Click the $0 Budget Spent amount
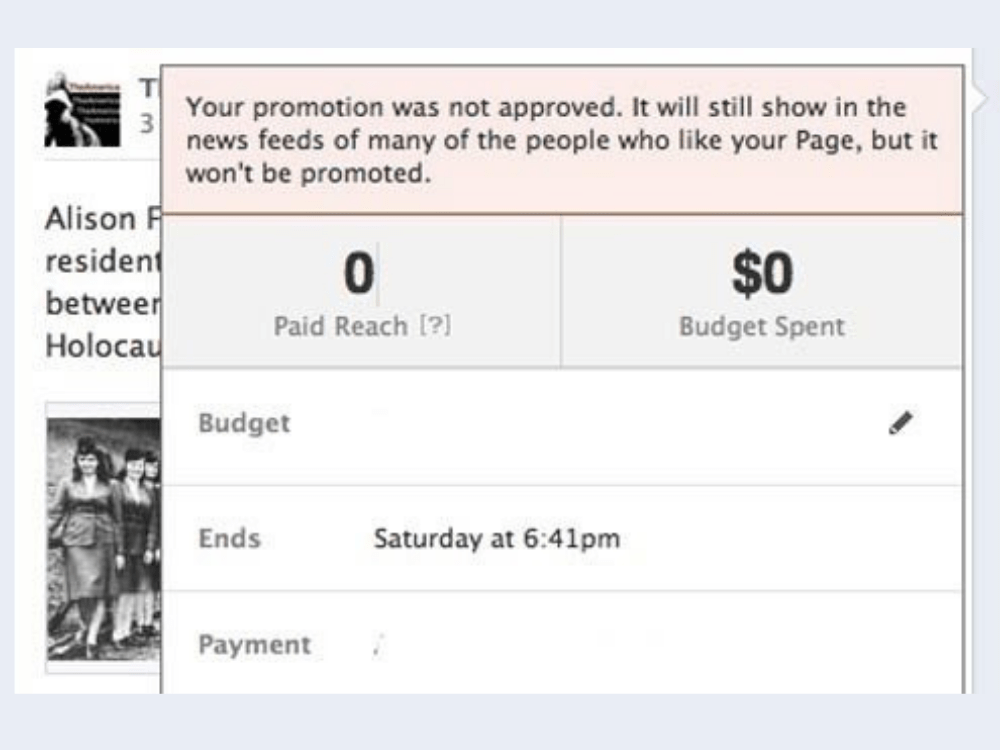This screenshot has height=750, width=1000. (762, 274)
